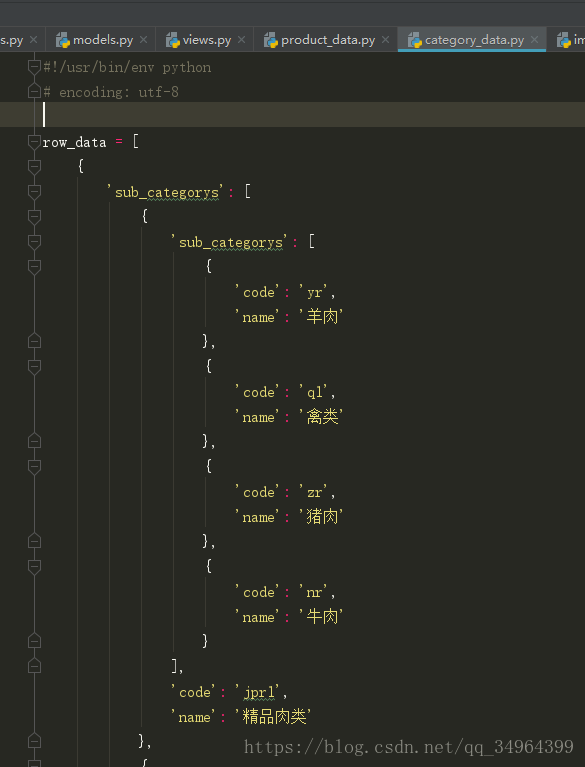
Task: Click the 'nr' code value
Action: coord(314,592)
